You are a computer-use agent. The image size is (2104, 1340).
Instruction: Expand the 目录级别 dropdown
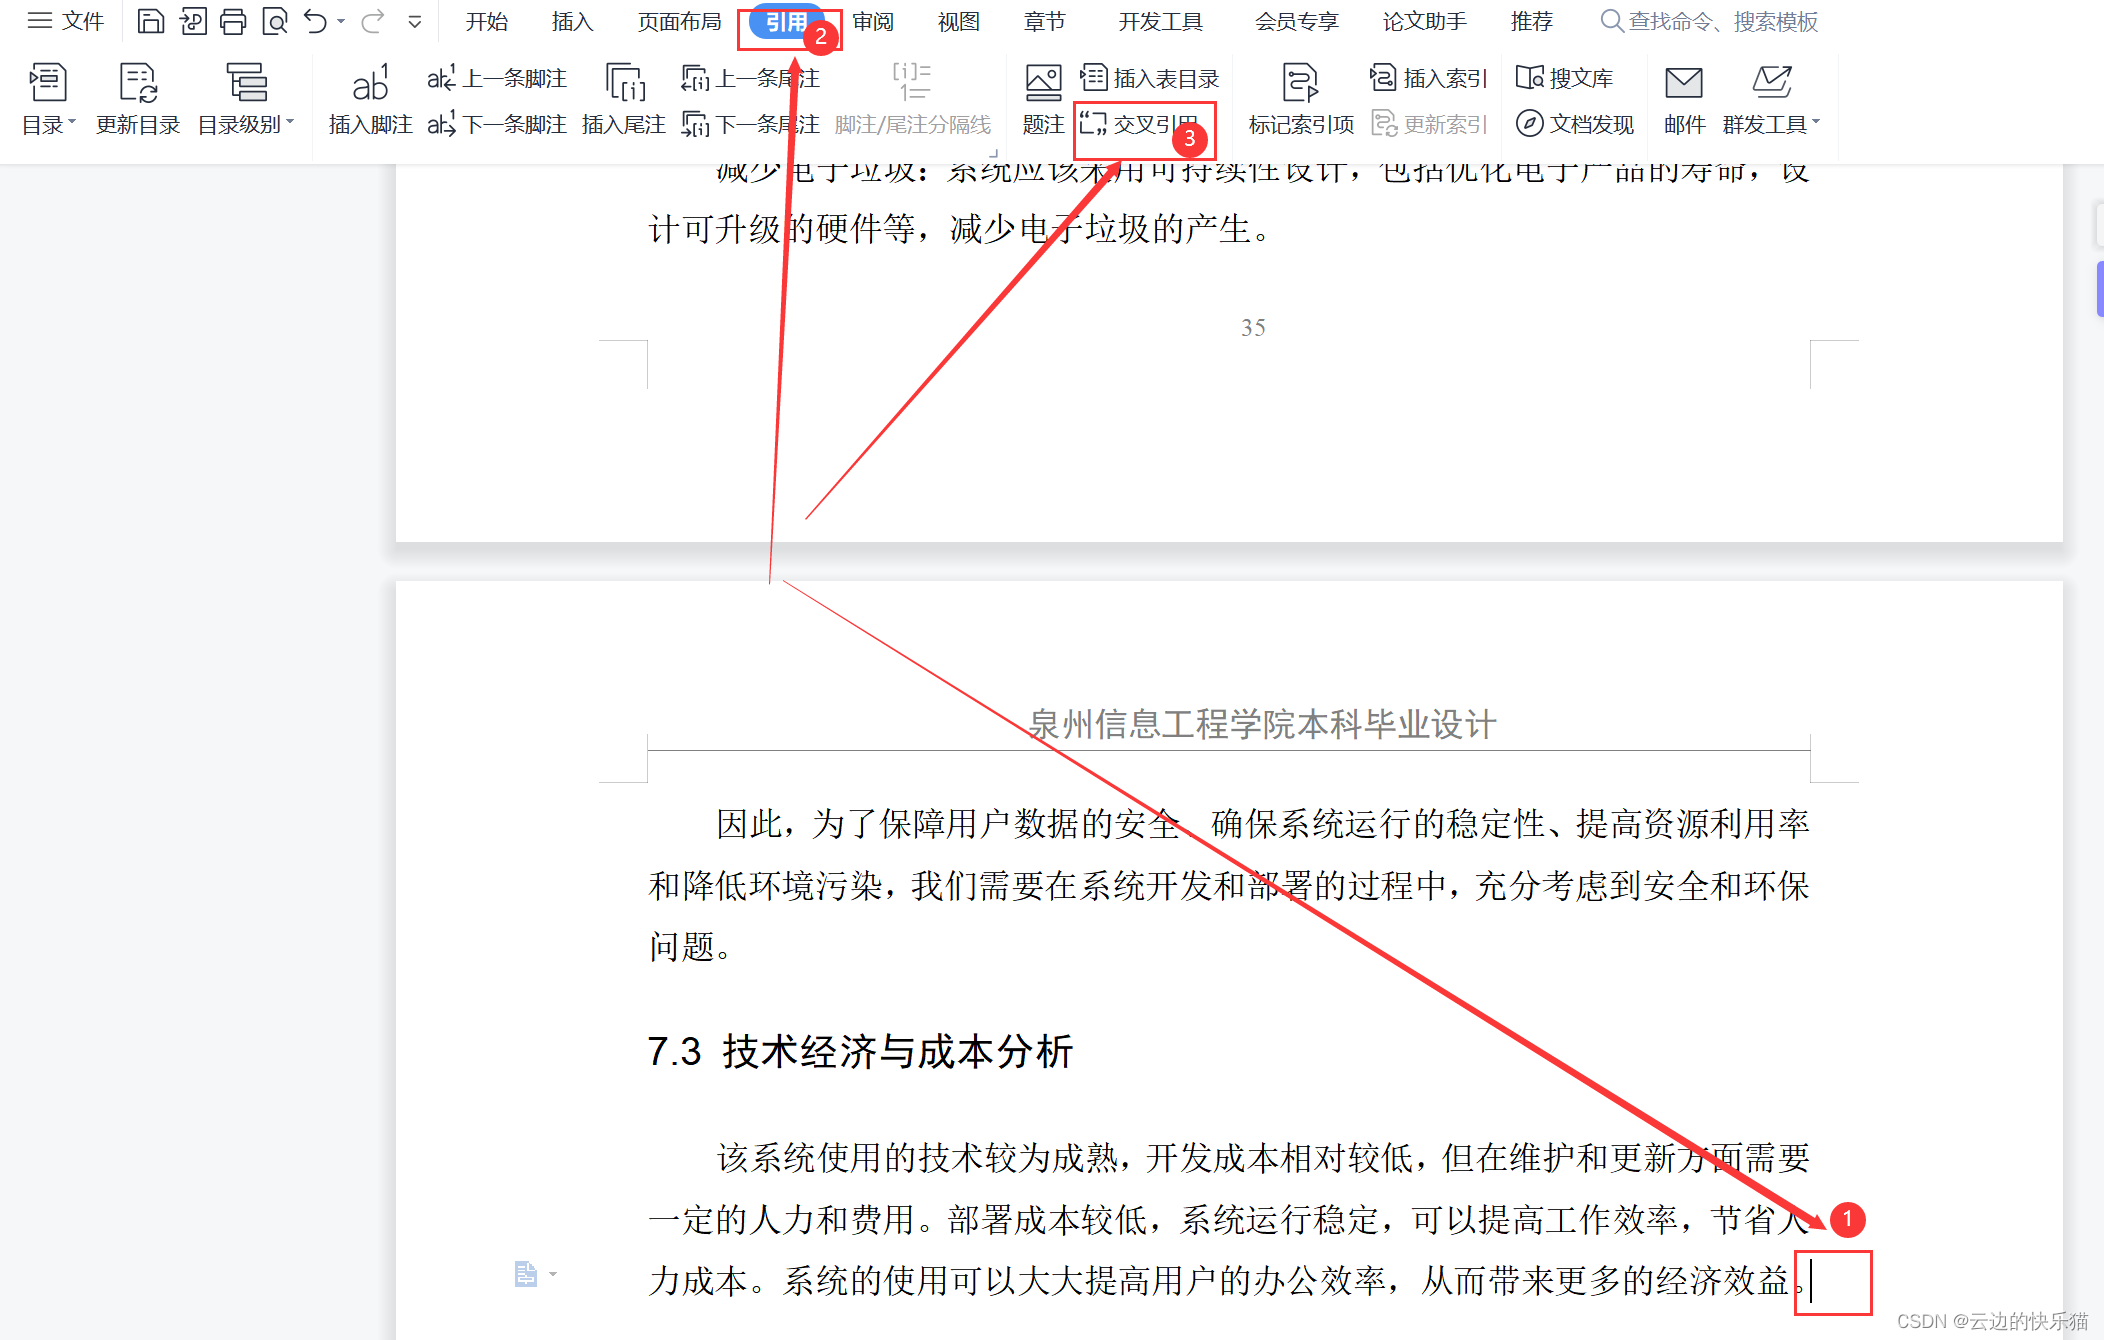tap(290, 123)
